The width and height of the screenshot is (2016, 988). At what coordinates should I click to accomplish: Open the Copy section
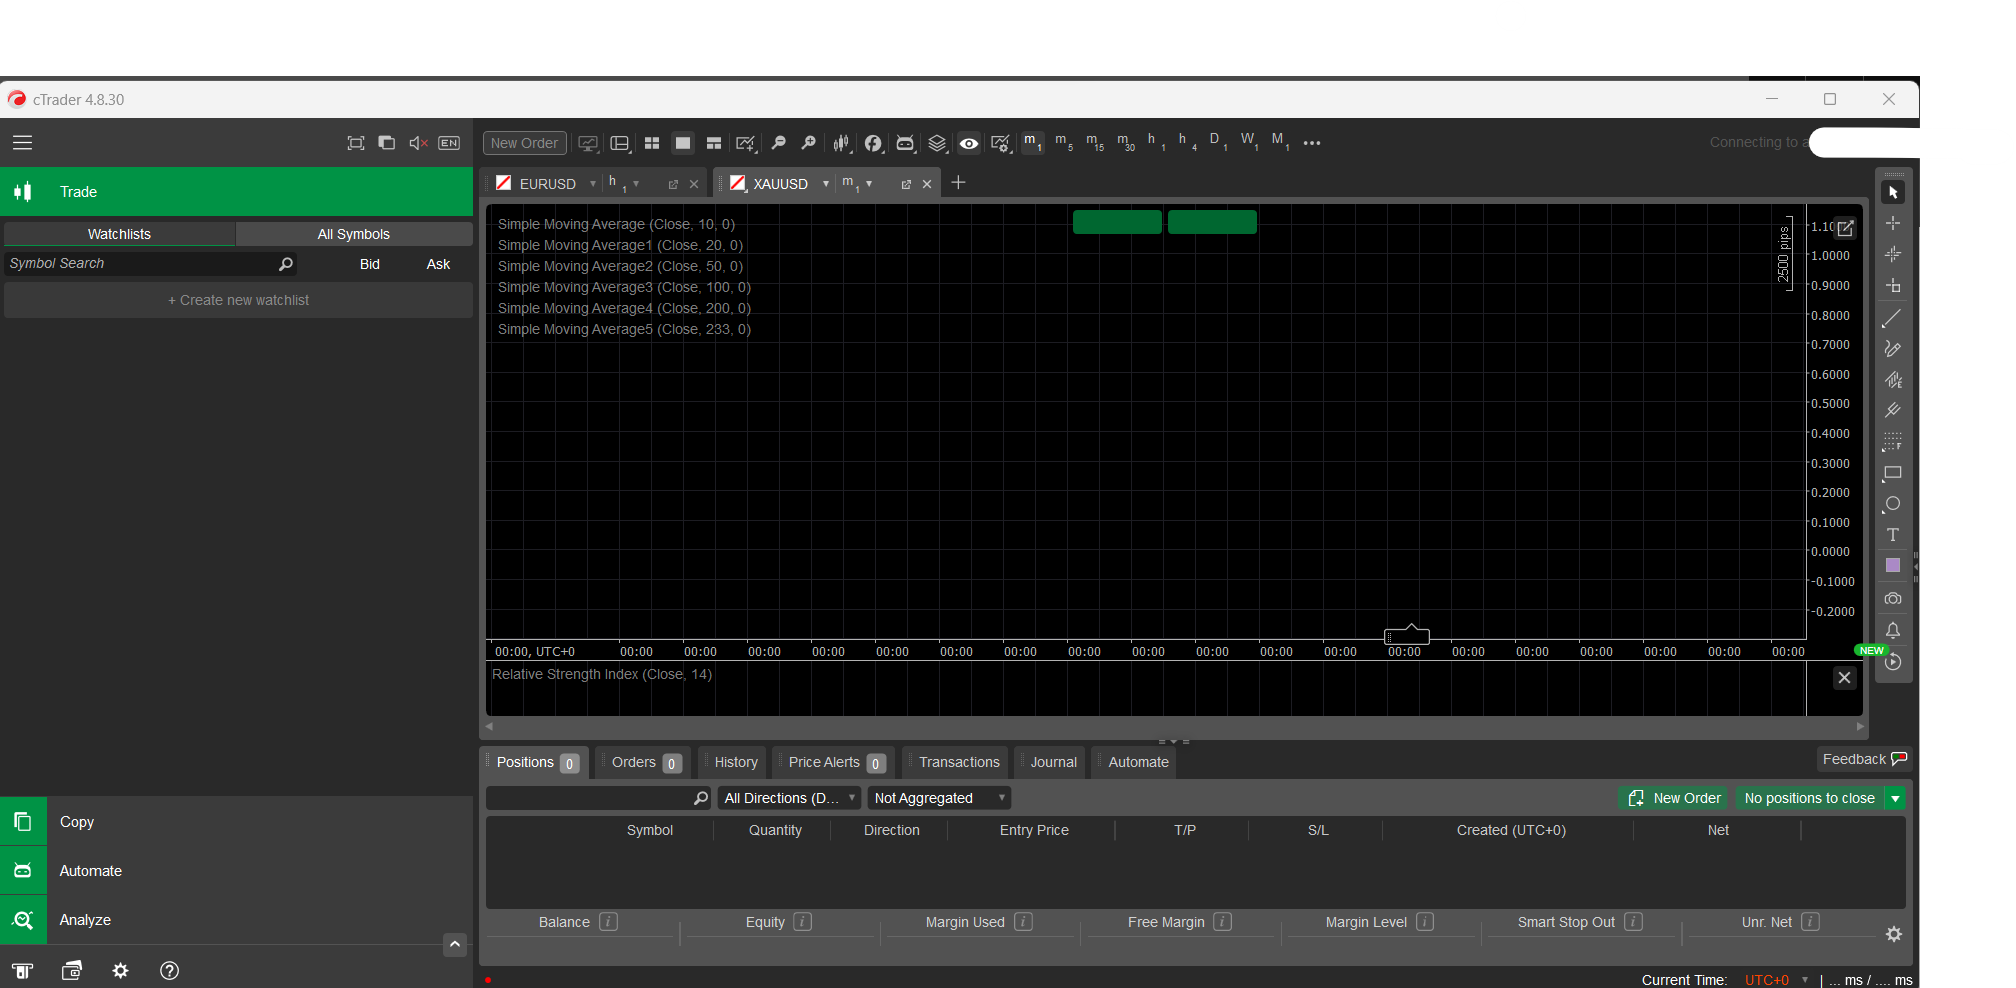236,822
